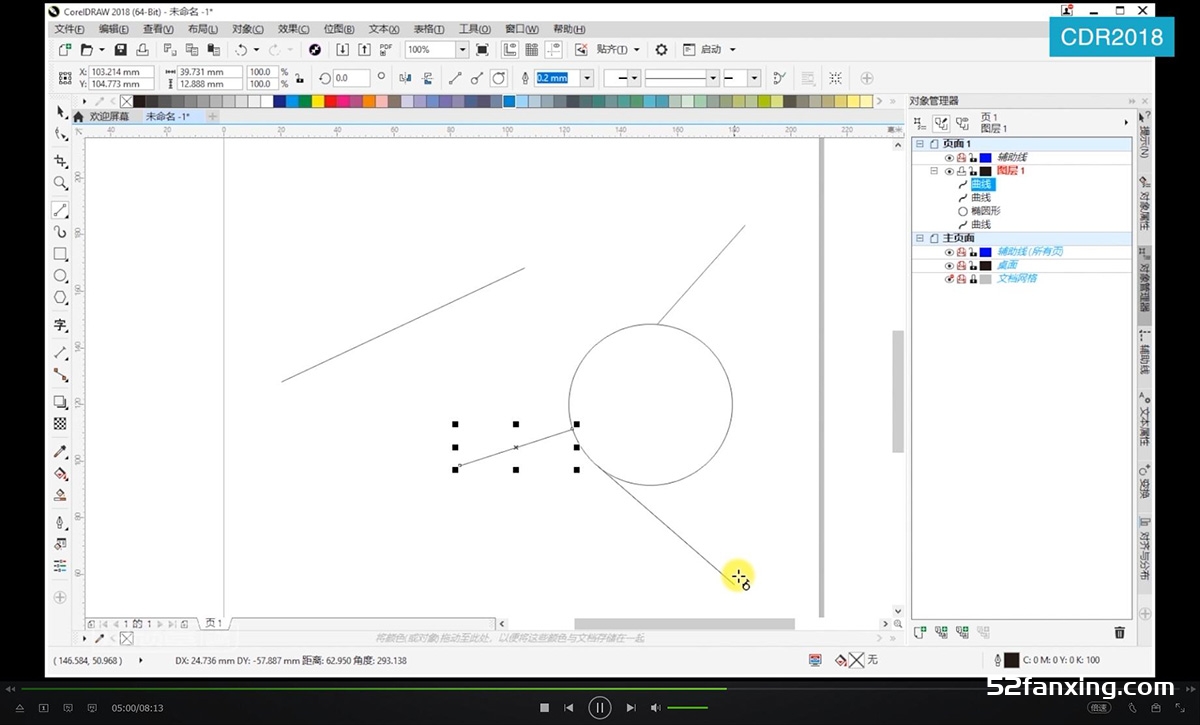1200x725 pixels.
Task: Select the Smart fill tool
Action: click(61, 494)
